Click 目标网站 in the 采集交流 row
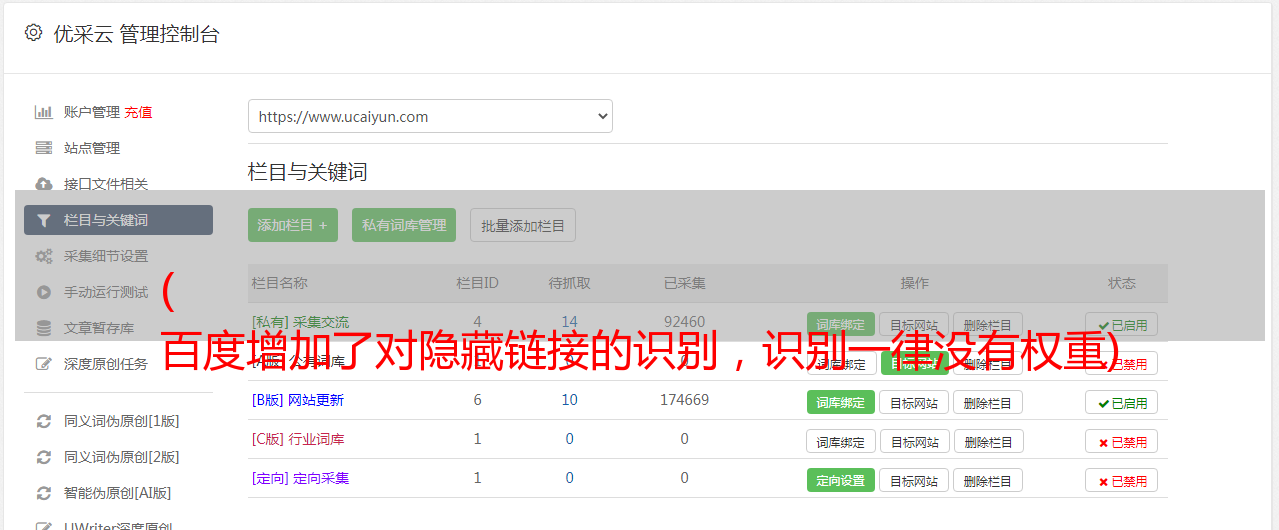This screenshot has width=1279, height=530. [x=914, y=324]
